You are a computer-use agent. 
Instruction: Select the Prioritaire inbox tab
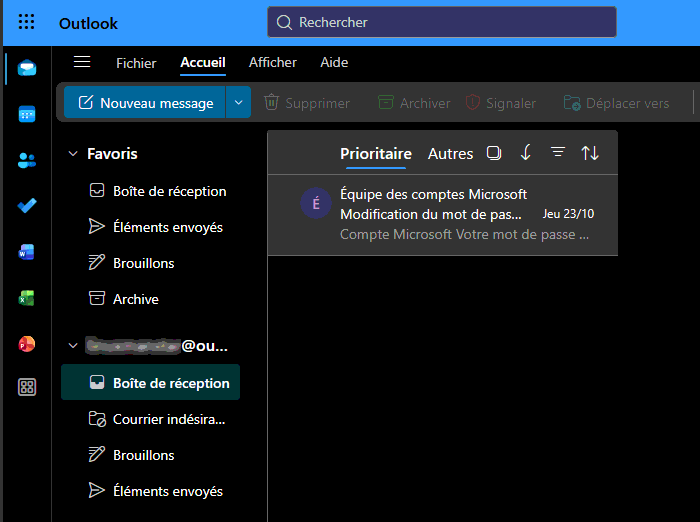[376, 154]
